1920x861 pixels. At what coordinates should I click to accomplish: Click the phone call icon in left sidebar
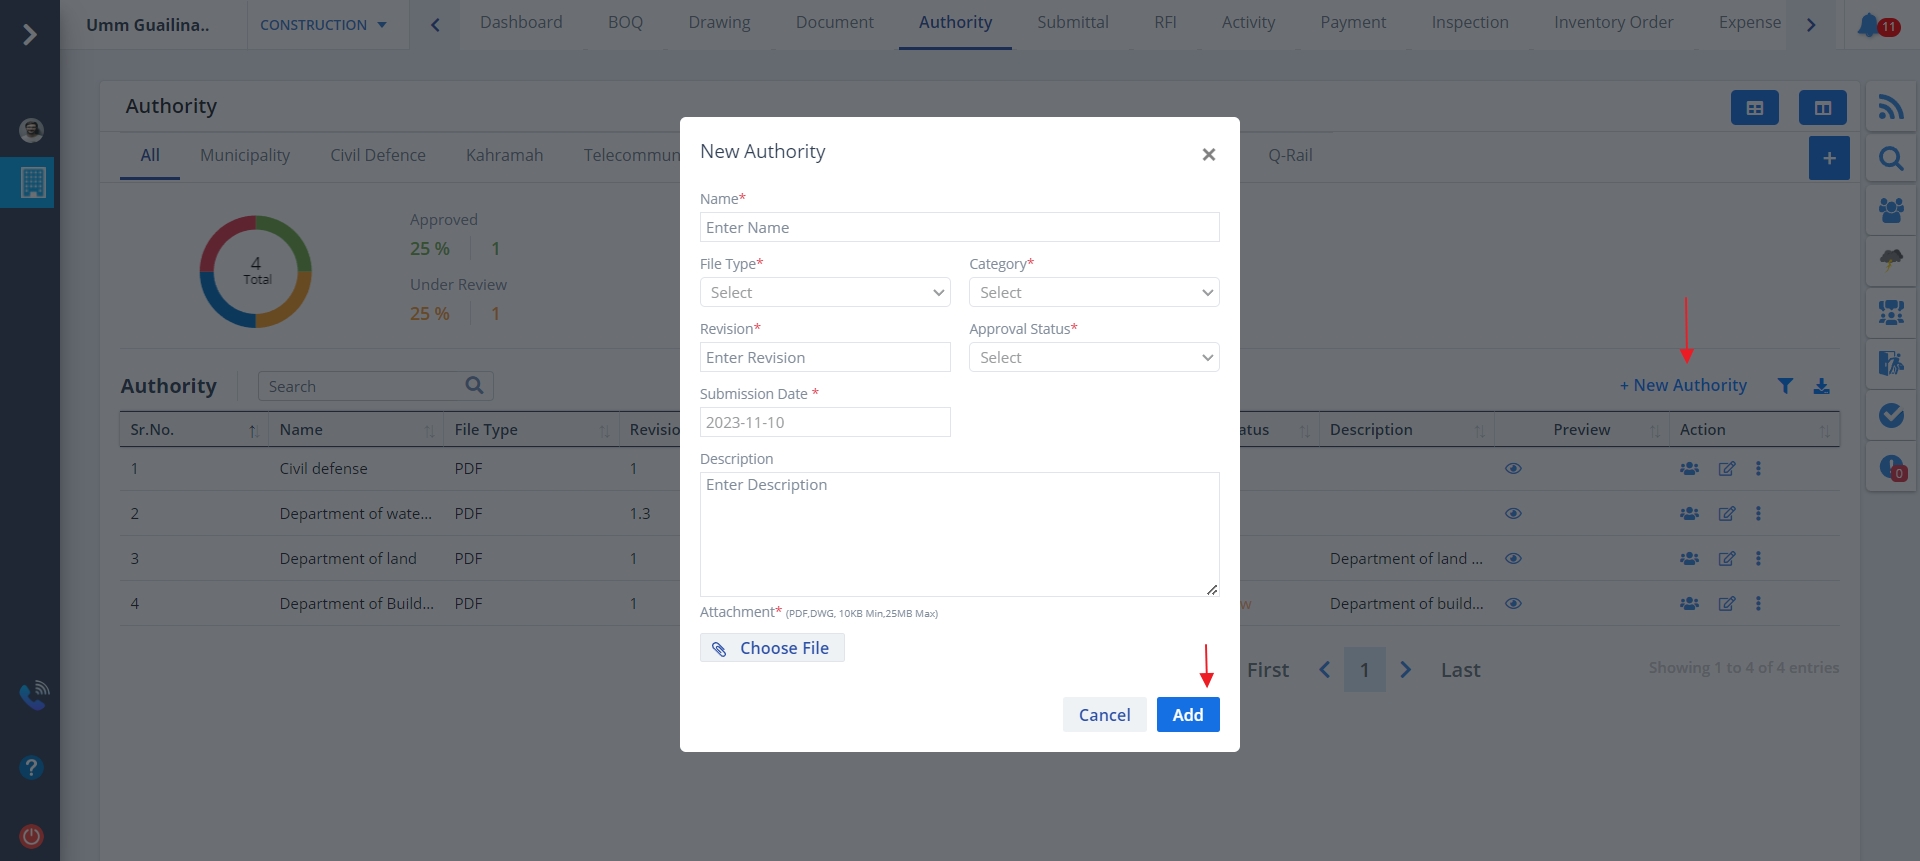(x=33, y=695)
